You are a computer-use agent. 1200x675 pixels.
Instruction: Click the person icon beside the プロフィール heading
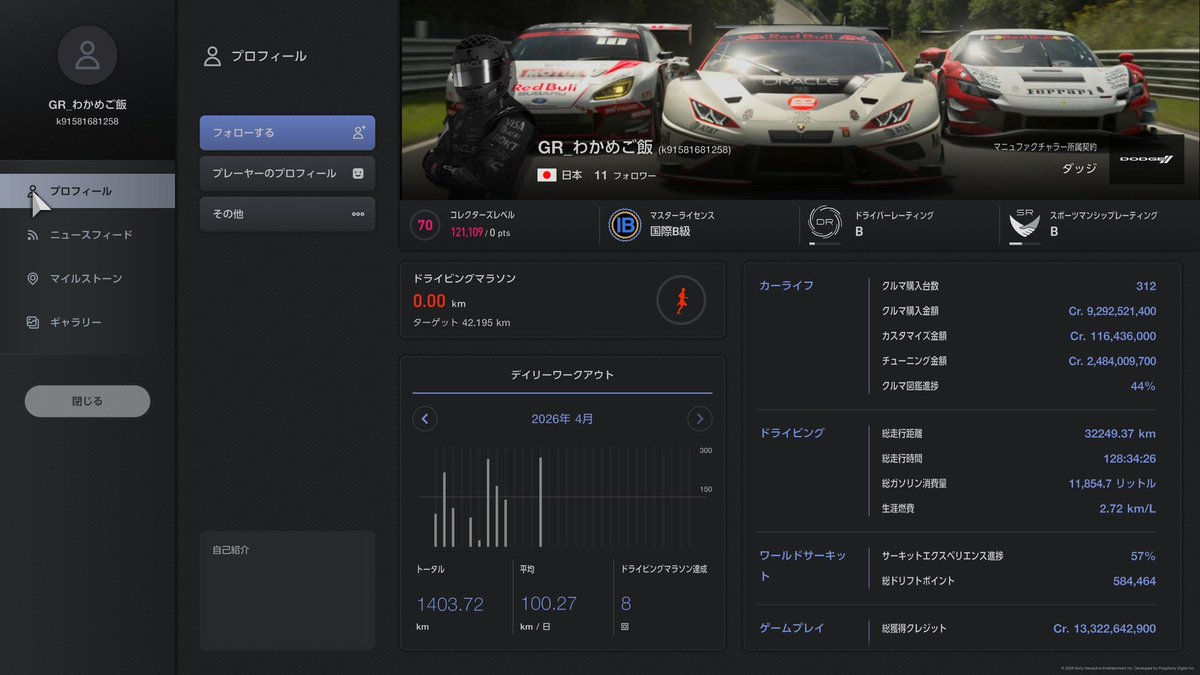coord(212,56)
